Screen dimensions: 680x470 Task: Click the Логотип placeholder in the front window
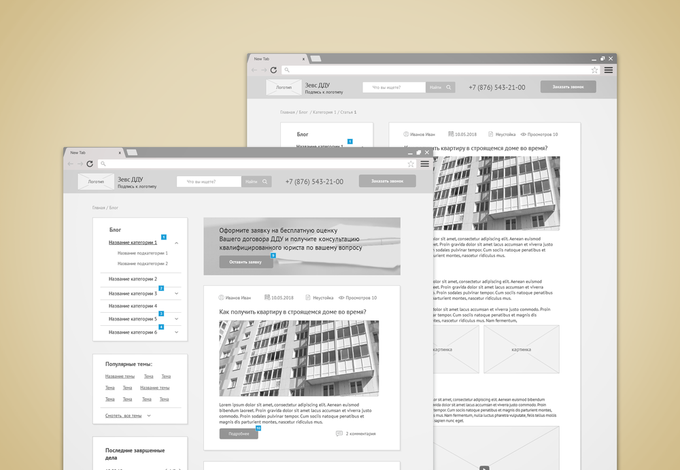[x=96, y=182]
